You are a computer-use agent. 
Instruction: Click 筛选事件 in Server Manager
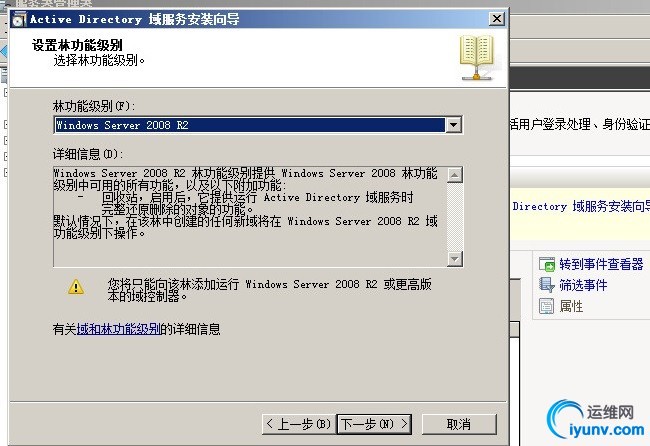583,285
